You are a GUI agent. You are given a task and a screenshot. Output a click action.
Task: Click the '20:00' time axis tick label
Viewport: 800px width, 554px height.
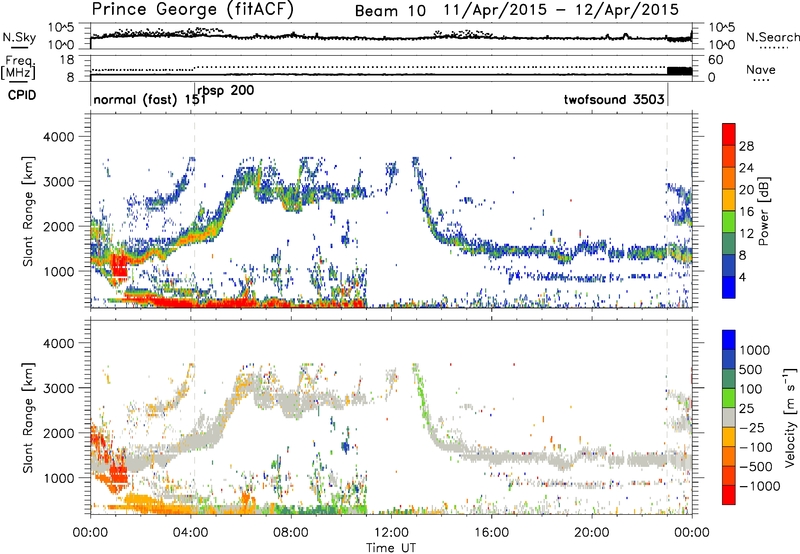[591, 533]
